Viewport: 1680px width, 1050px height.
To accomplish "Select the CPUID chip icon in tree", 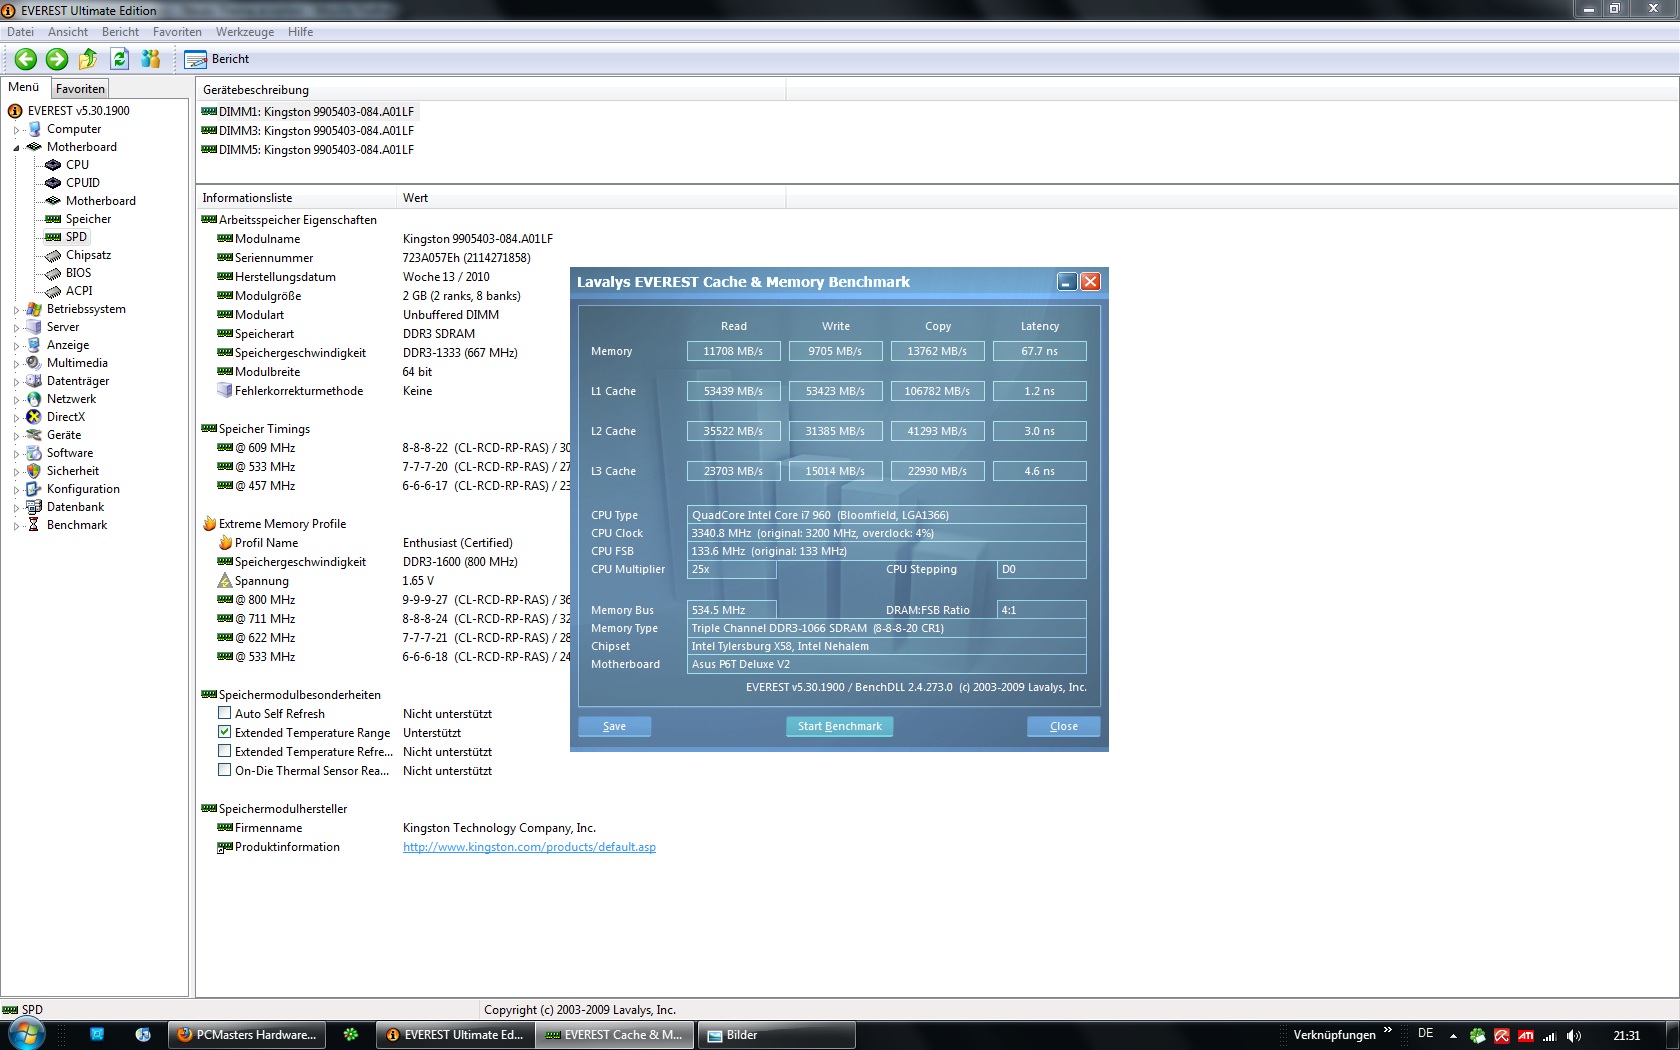I will 54,183.
